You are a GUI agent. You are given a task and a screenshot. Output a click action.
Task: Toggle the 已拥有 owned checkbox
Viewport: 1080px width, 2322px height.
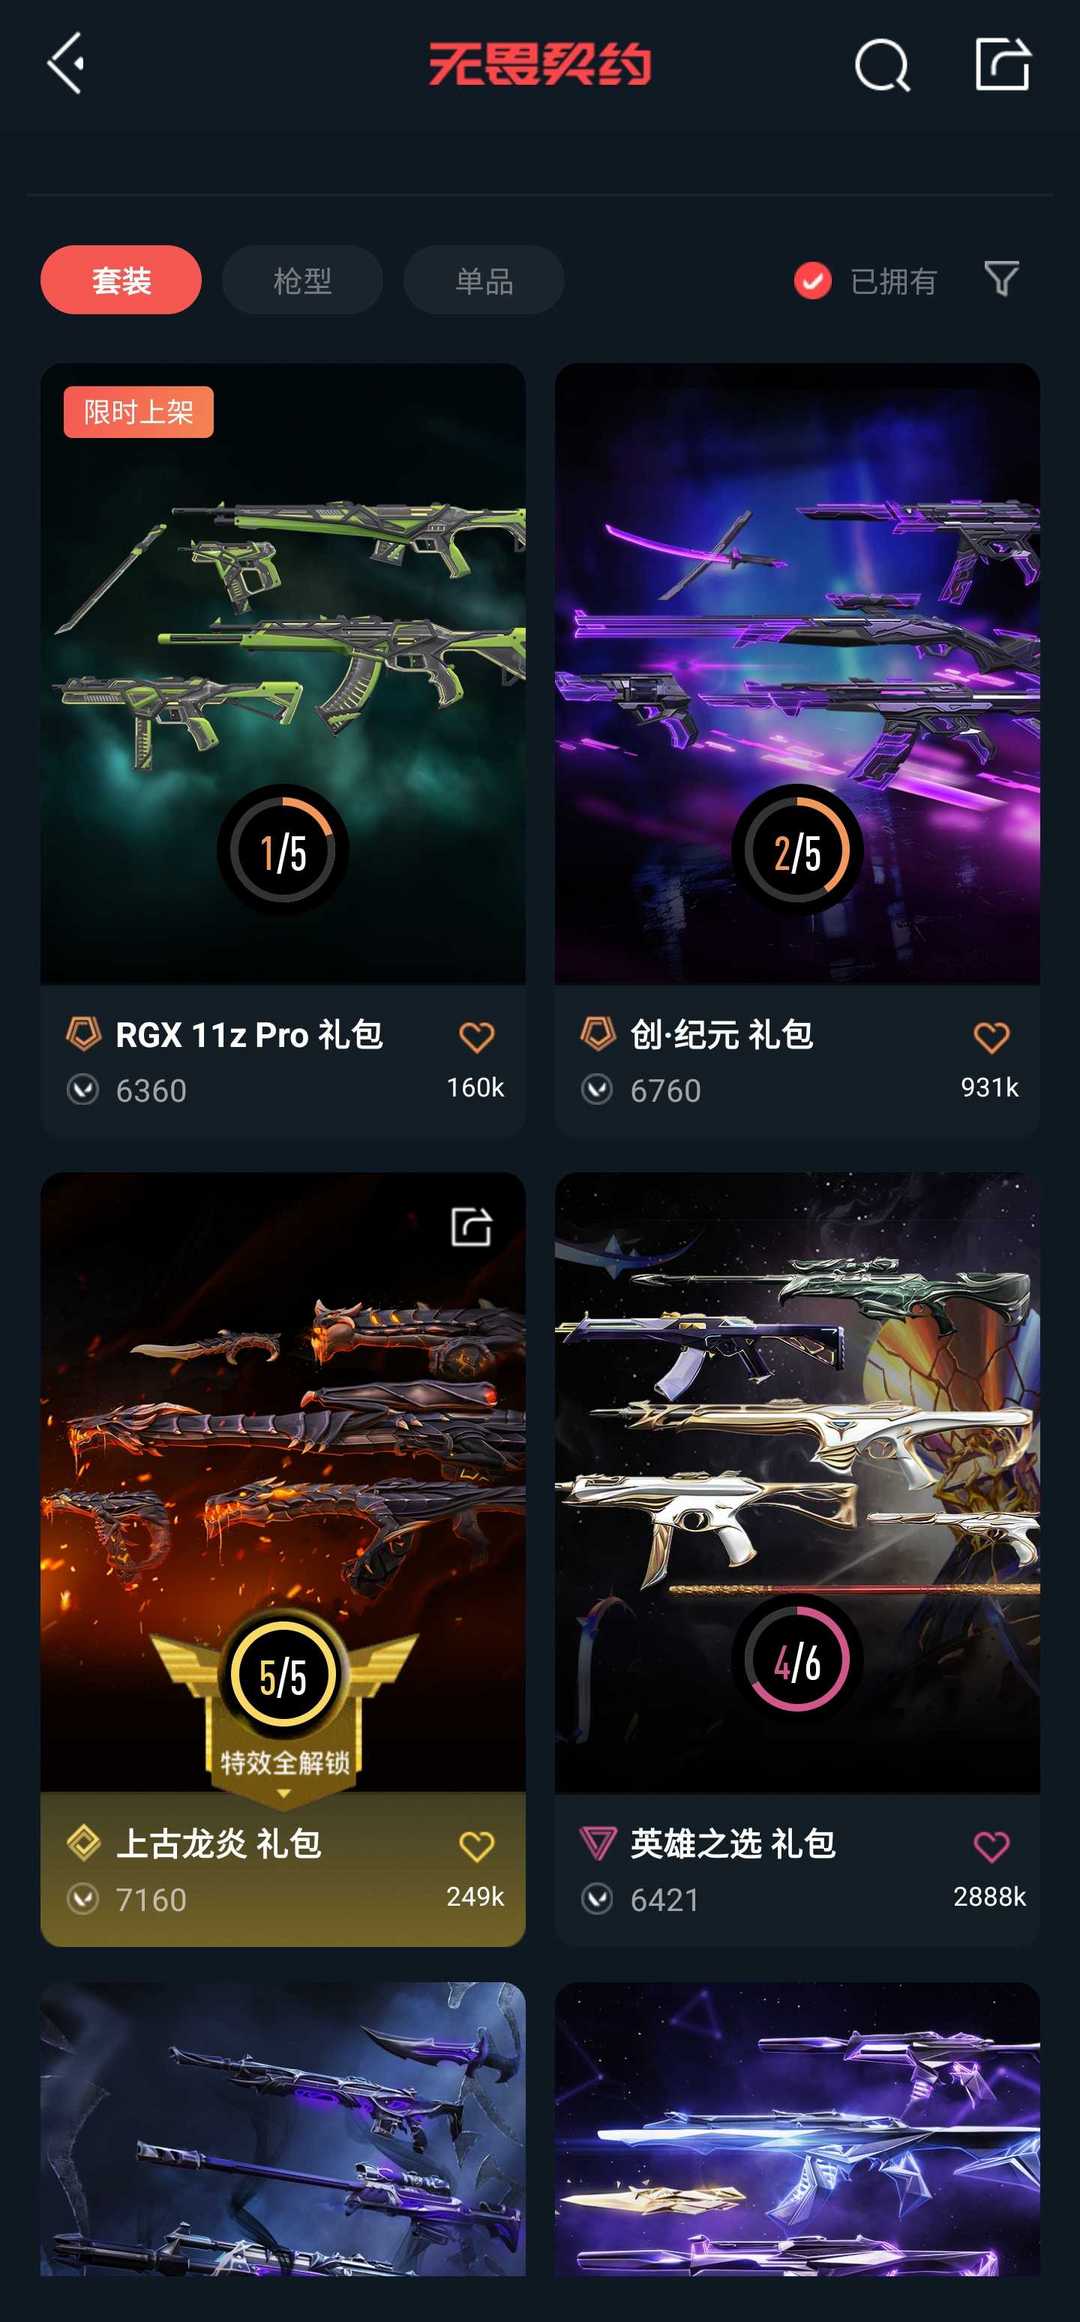[813, 281]
